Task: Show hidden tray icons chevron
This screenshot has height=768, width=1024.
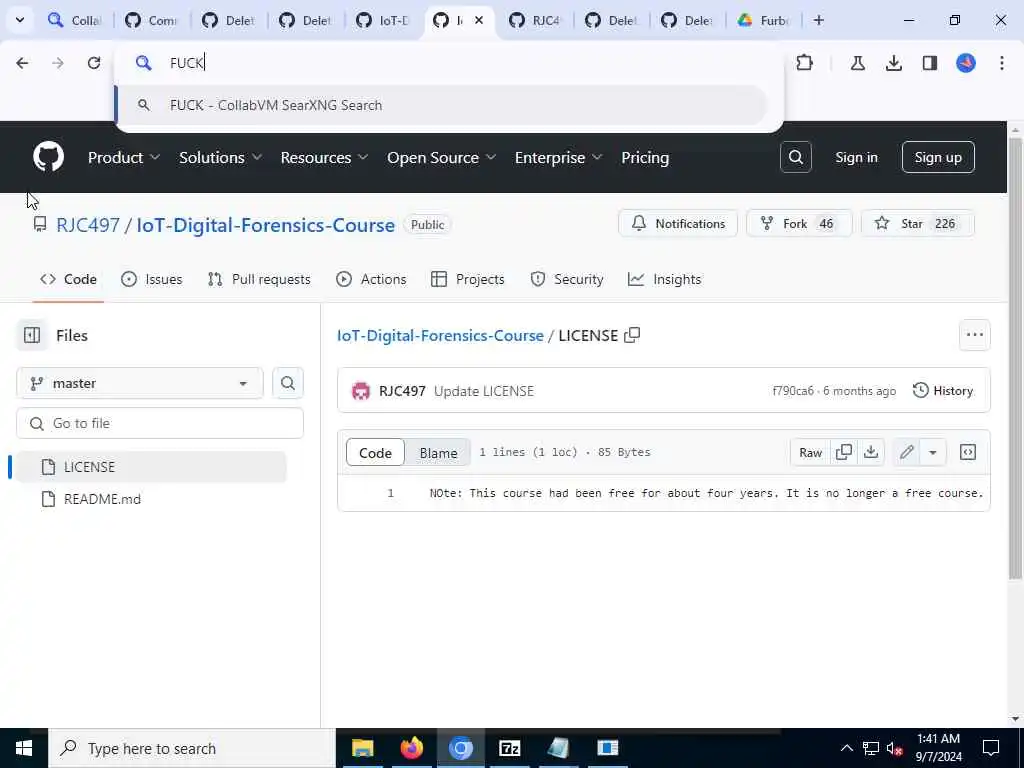Action: tap(846, 748)
